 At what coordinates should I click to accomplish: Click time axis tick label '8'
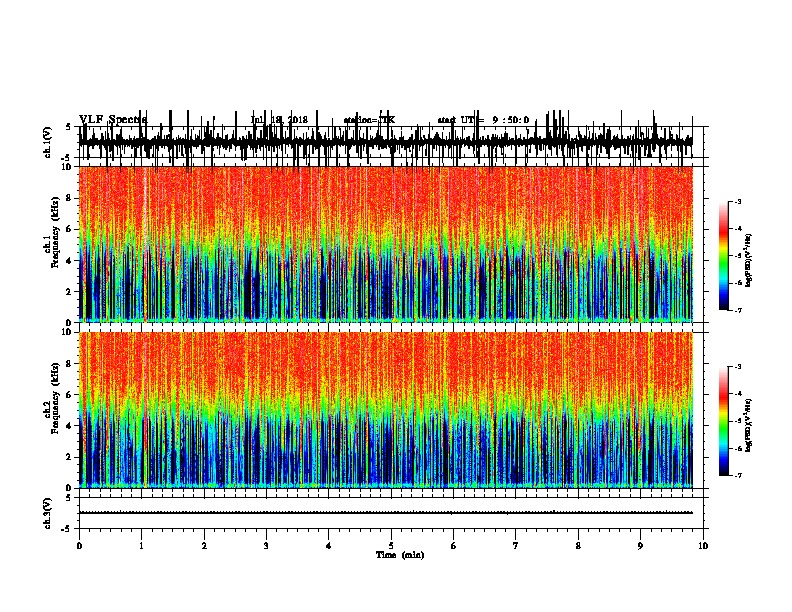[578, 546]
